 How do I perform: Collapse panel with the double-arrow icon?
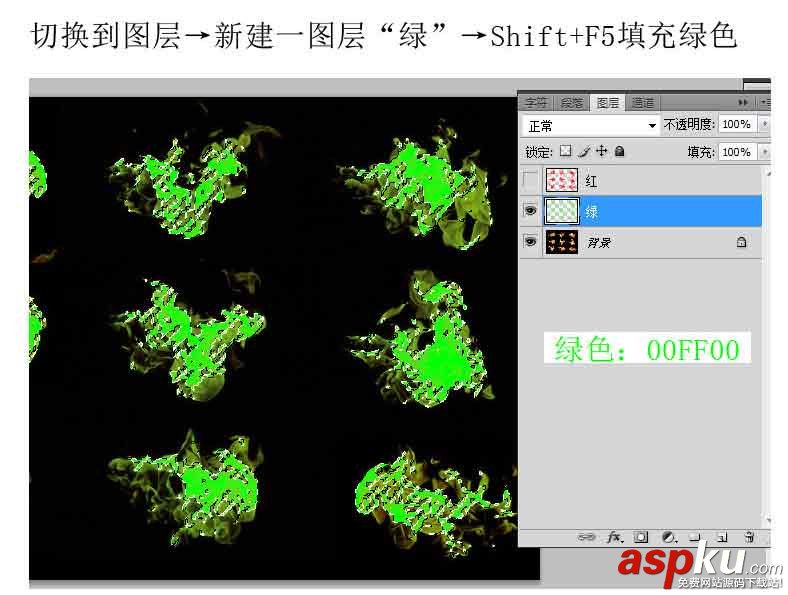point(743,103)
